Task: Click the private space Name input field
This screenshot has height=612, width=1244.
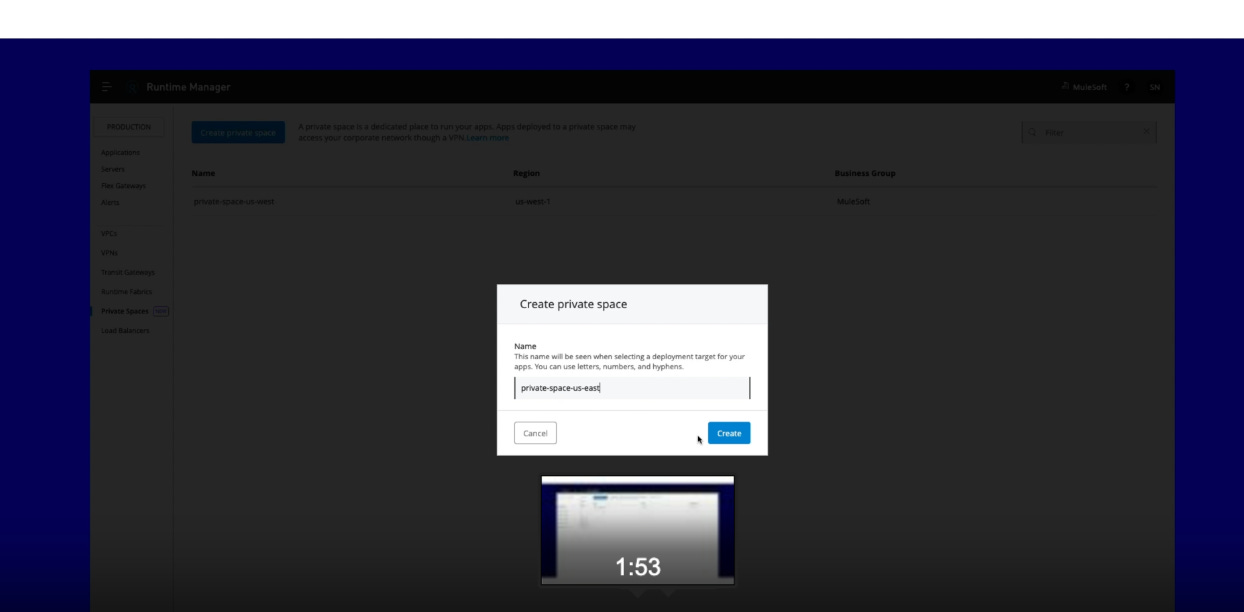Action: tap(632, 388)
